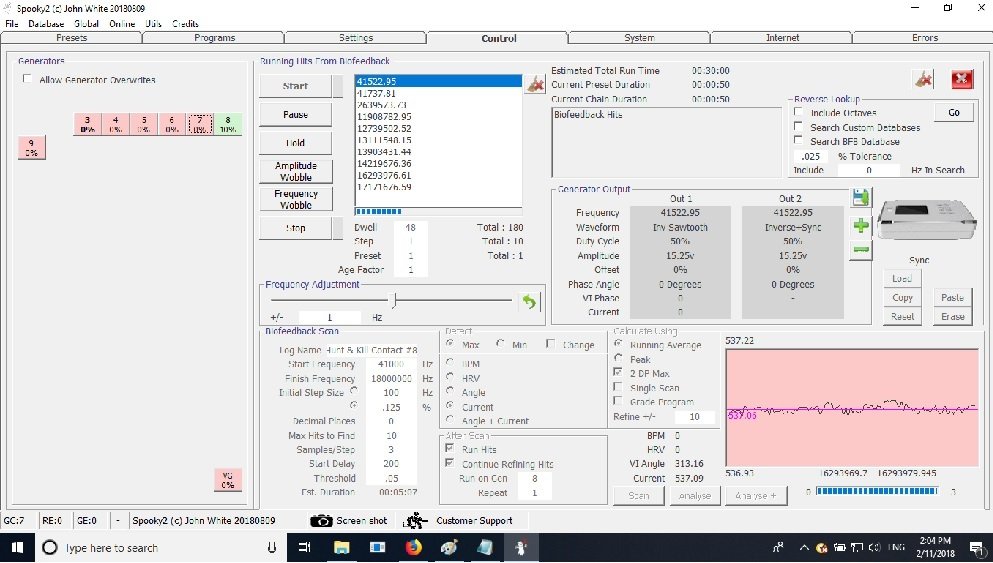Launch Firefox from taskbar
The height and width of the screenshot is (563, 993).
414,548
